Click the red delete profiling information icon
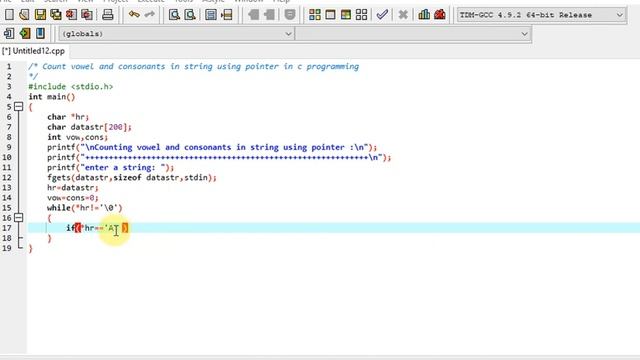 pos(440,15)
